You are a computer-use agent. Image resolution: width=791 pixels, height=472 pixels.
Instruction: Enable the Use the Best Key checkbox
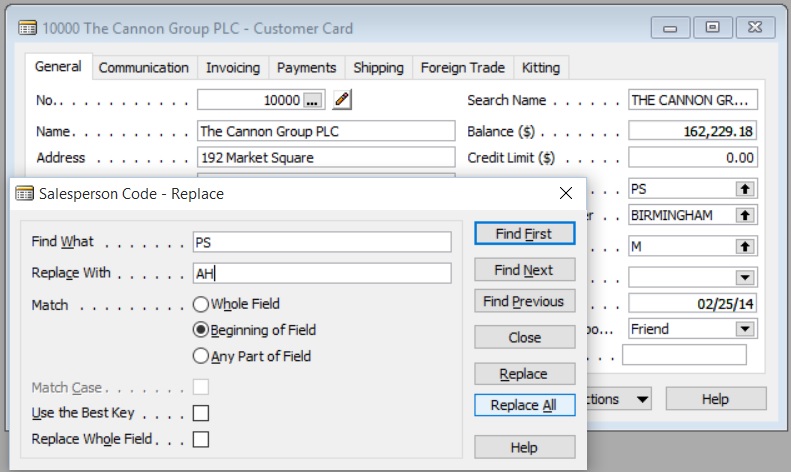coord(201,413)
